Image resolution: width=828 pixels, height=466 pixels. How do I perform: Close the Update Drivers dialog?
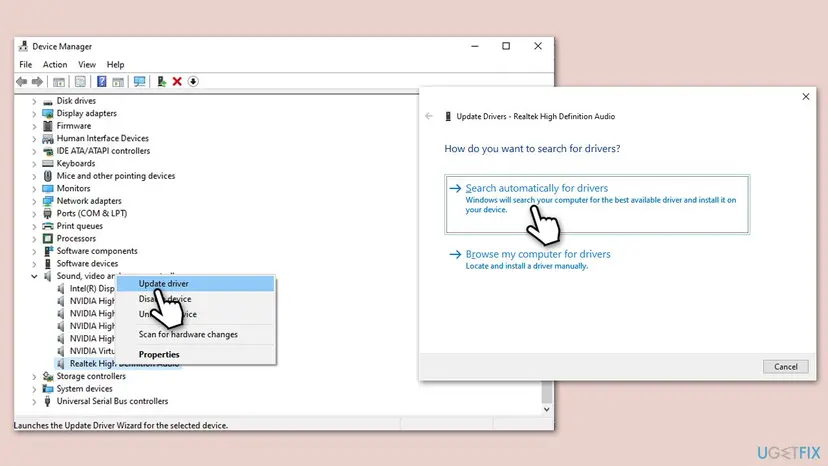(x=805, y=97)
